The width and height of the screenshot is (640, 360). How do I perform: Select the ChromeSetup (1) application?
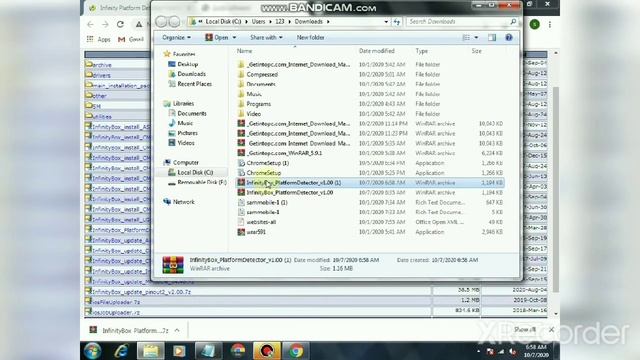(267, 163)
